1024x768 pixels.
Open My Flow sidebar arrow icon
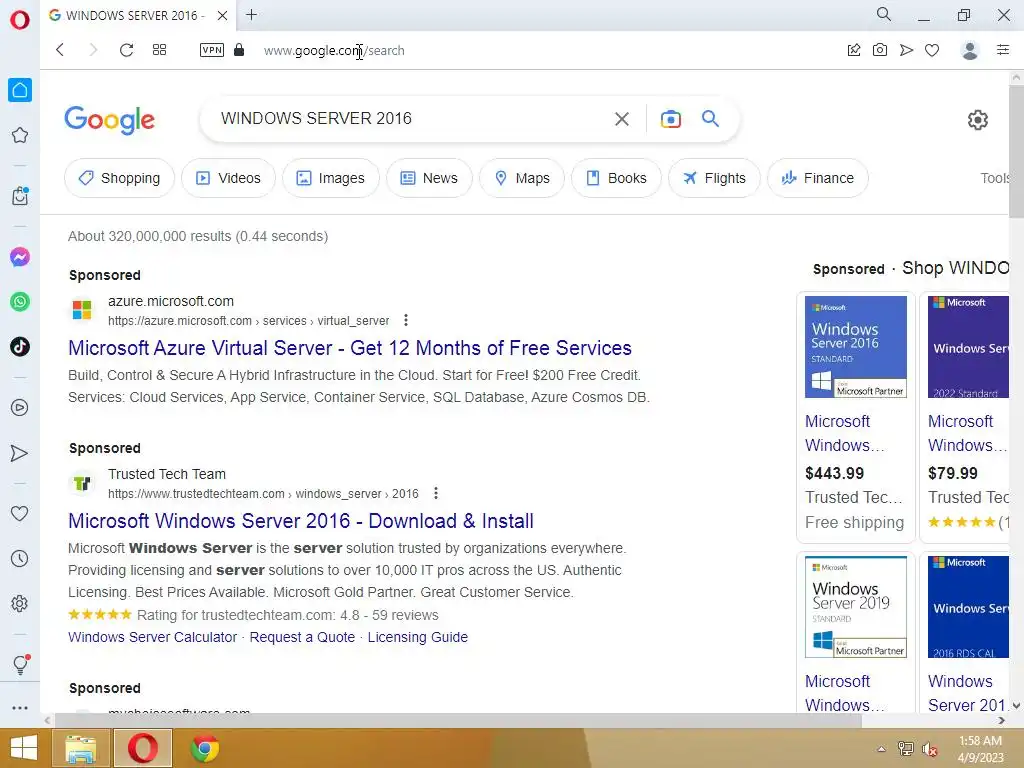coord(20,453)
